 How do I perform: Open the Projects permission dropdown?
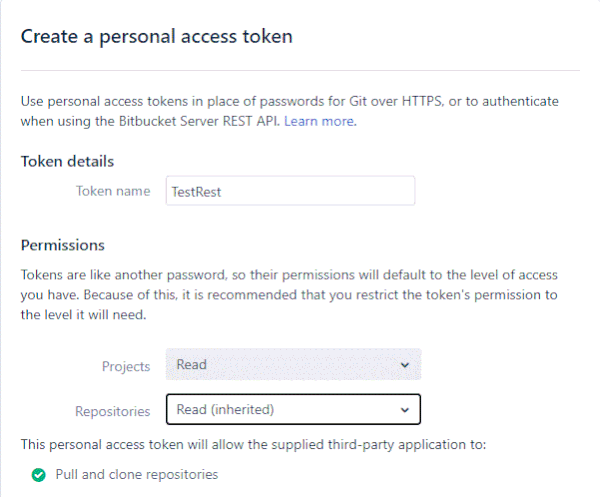click(293, 364)
